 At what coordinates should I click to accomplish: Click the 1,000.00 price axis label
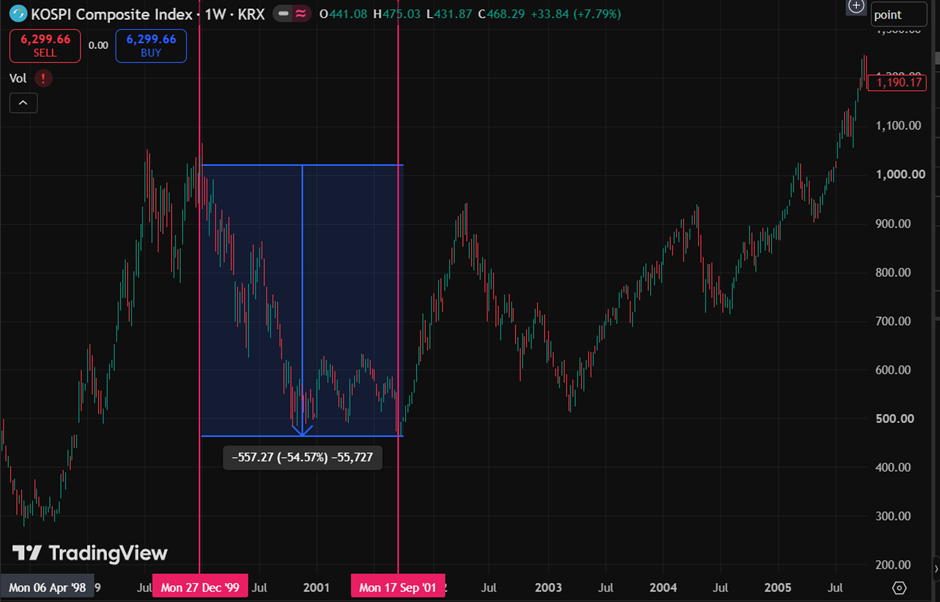(x=898, y=174)
